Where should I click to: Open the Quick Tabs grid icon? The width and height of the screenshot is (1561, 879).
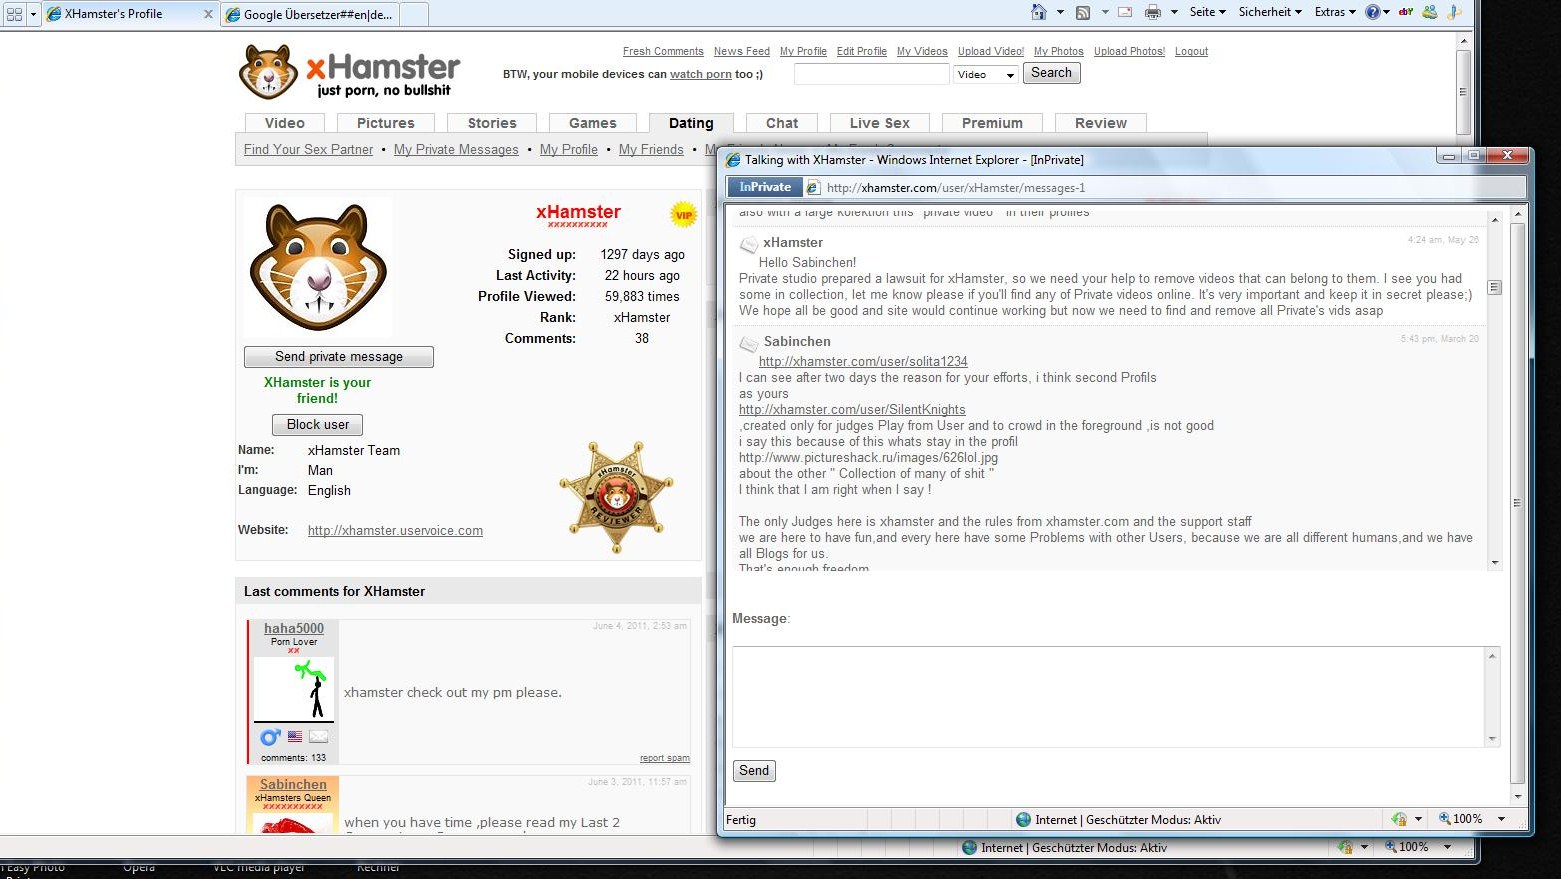click(x=14, y=14)
